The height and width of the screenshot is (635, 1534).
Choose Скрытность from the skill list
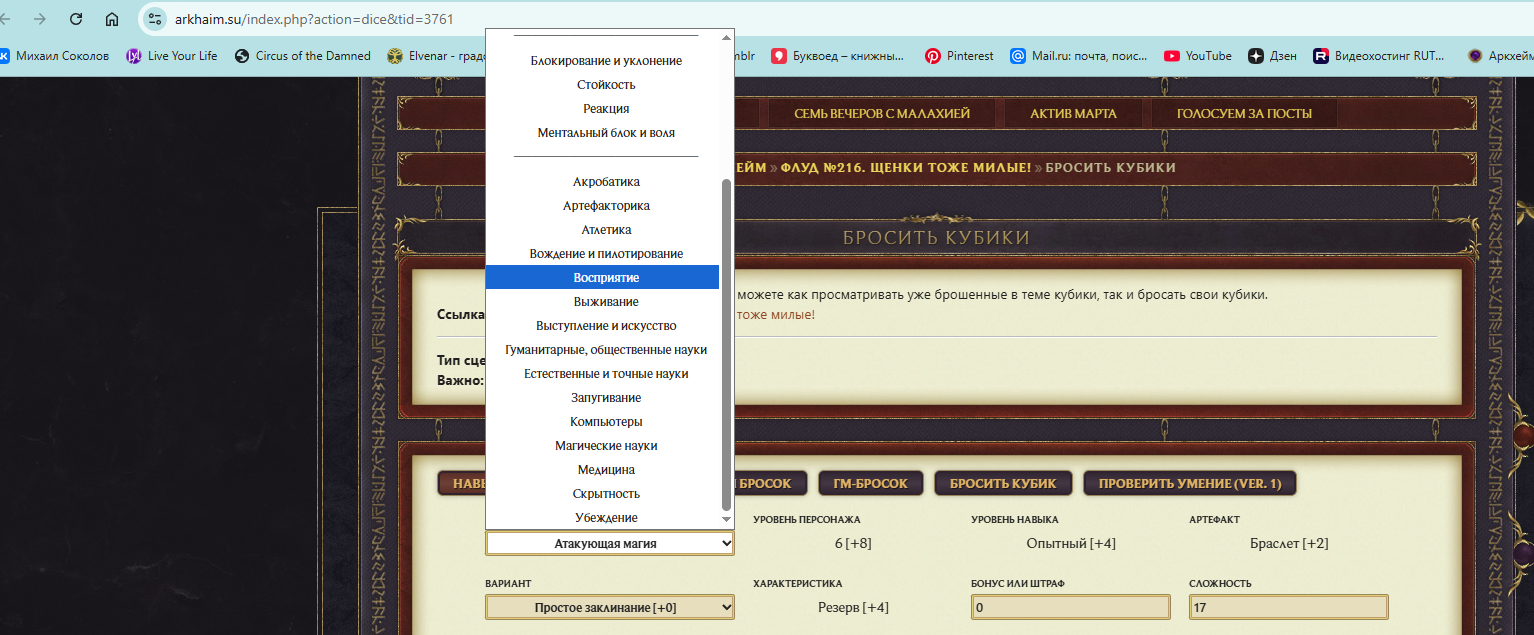(x=606, y=494)
